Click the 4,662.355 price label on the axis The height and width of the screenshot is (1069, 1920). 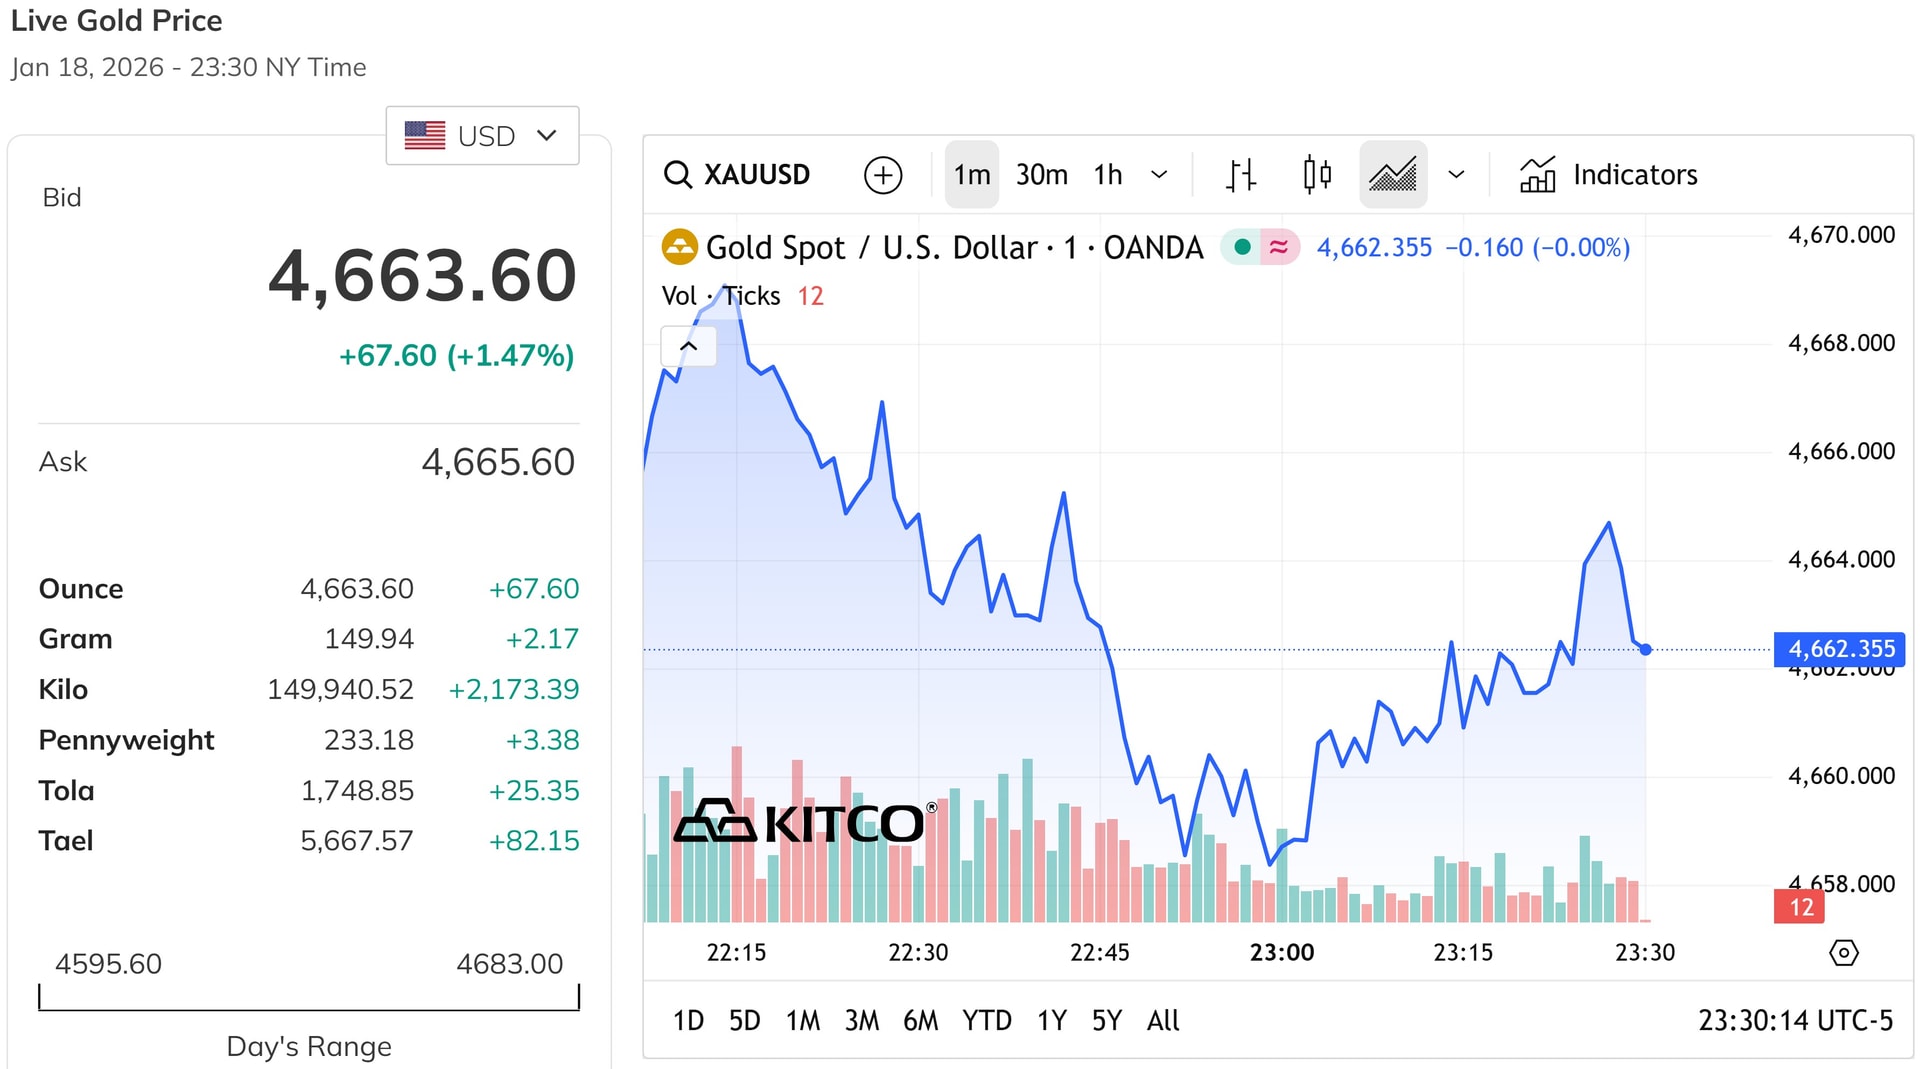(x=1840, y=649)
